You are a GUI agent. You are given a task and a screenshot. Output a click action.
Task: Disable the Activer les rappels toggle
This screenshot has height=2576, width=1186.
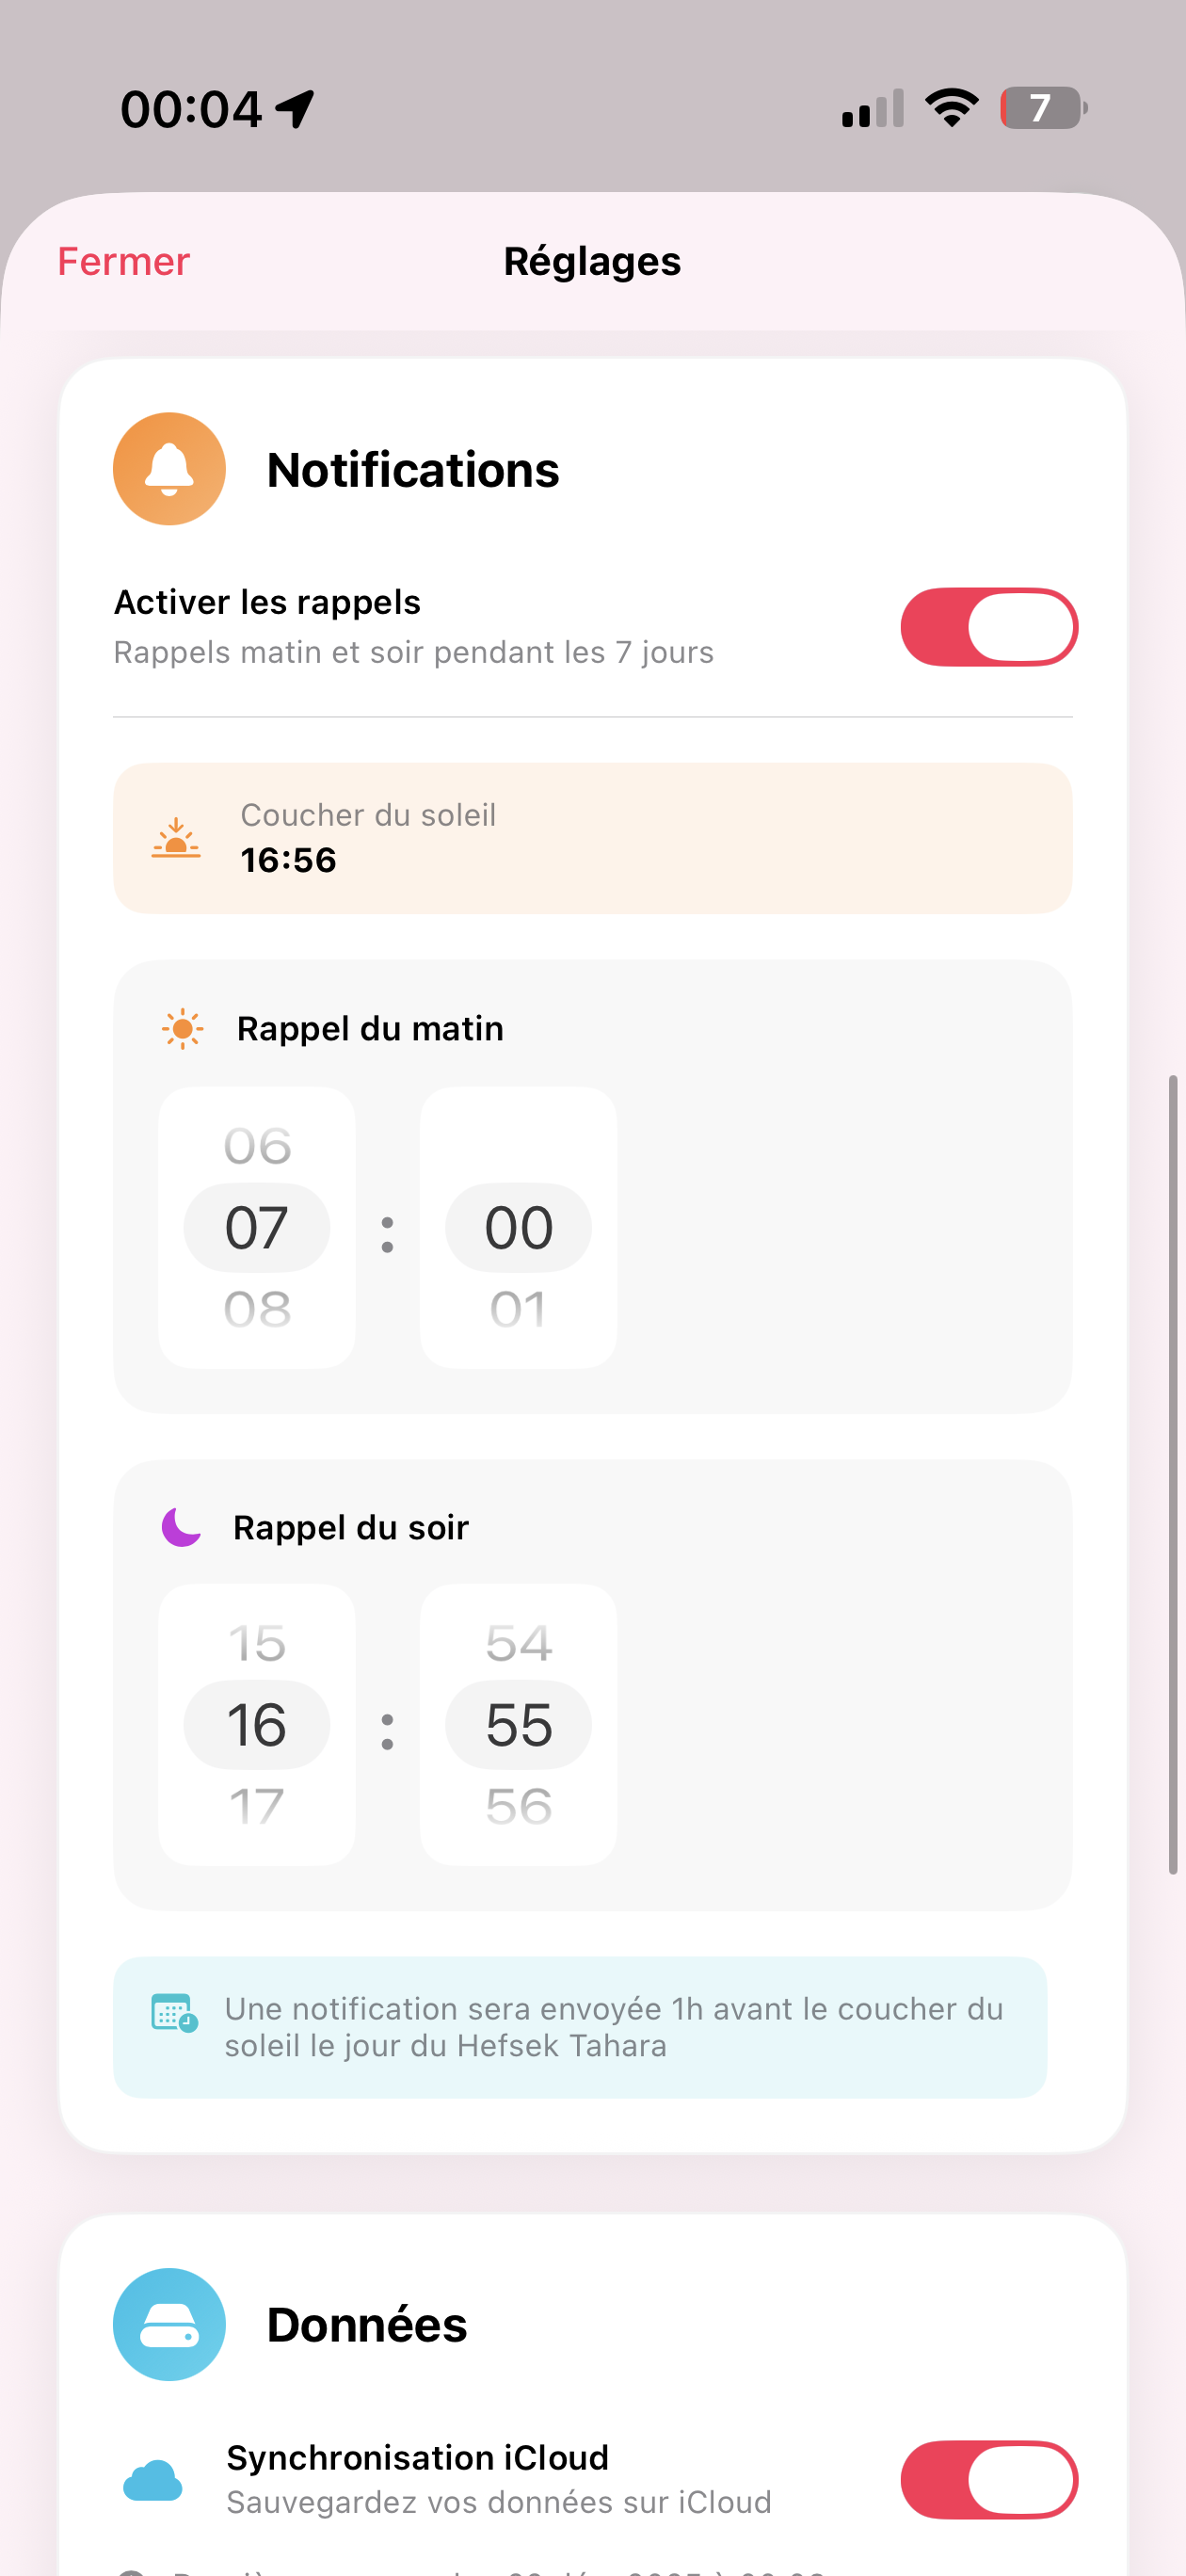[x=988, y=627]
